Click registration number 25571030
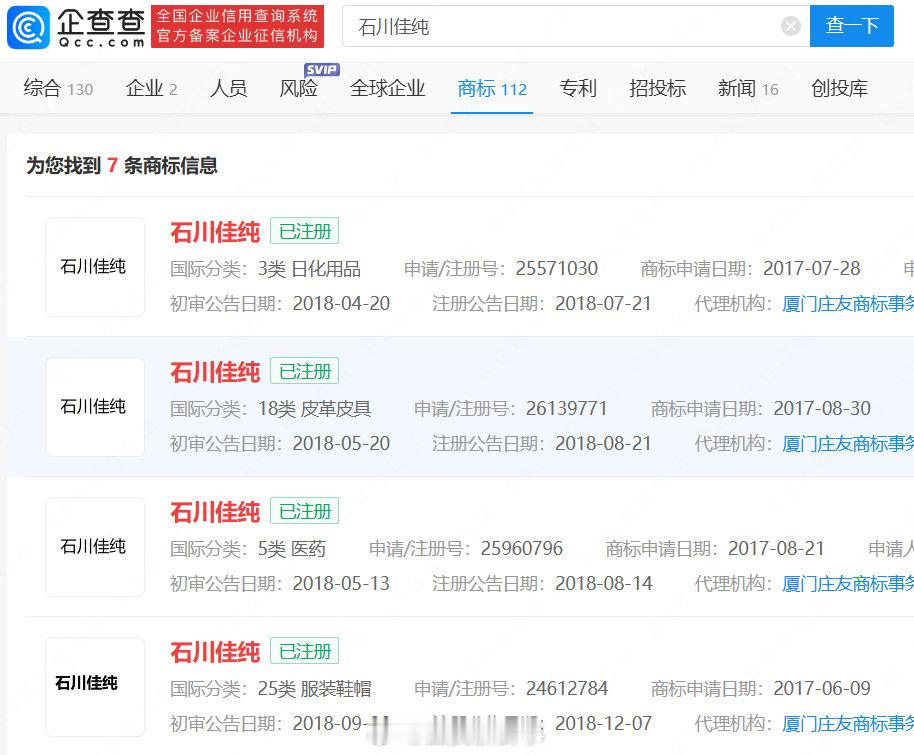The height and width of the screenshot is (755, 914). [x=557, y=268]
